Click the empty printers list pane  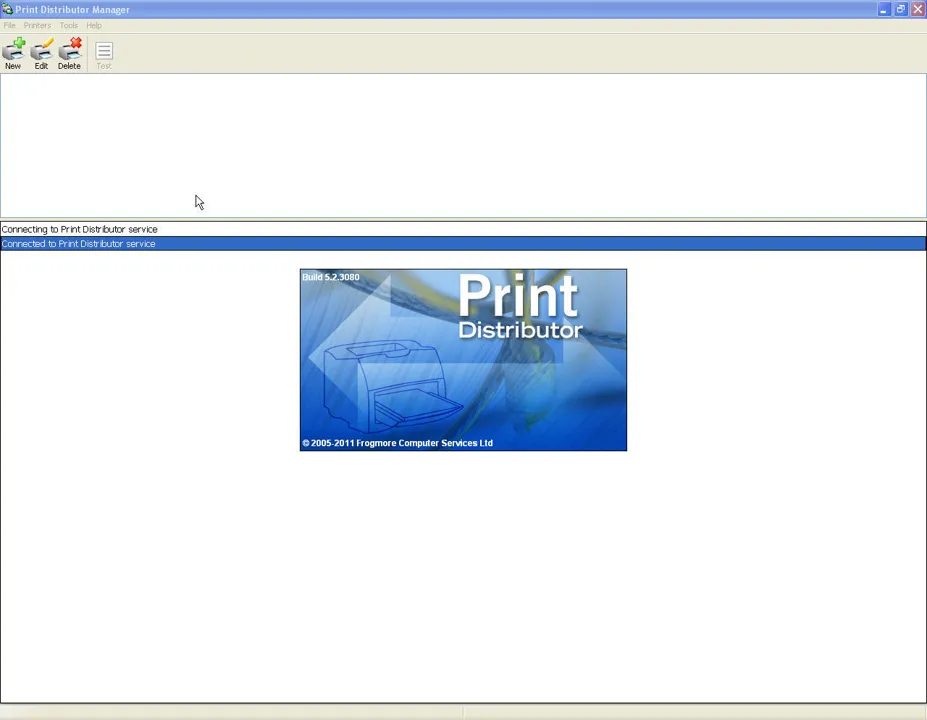[x=463, y=145]
